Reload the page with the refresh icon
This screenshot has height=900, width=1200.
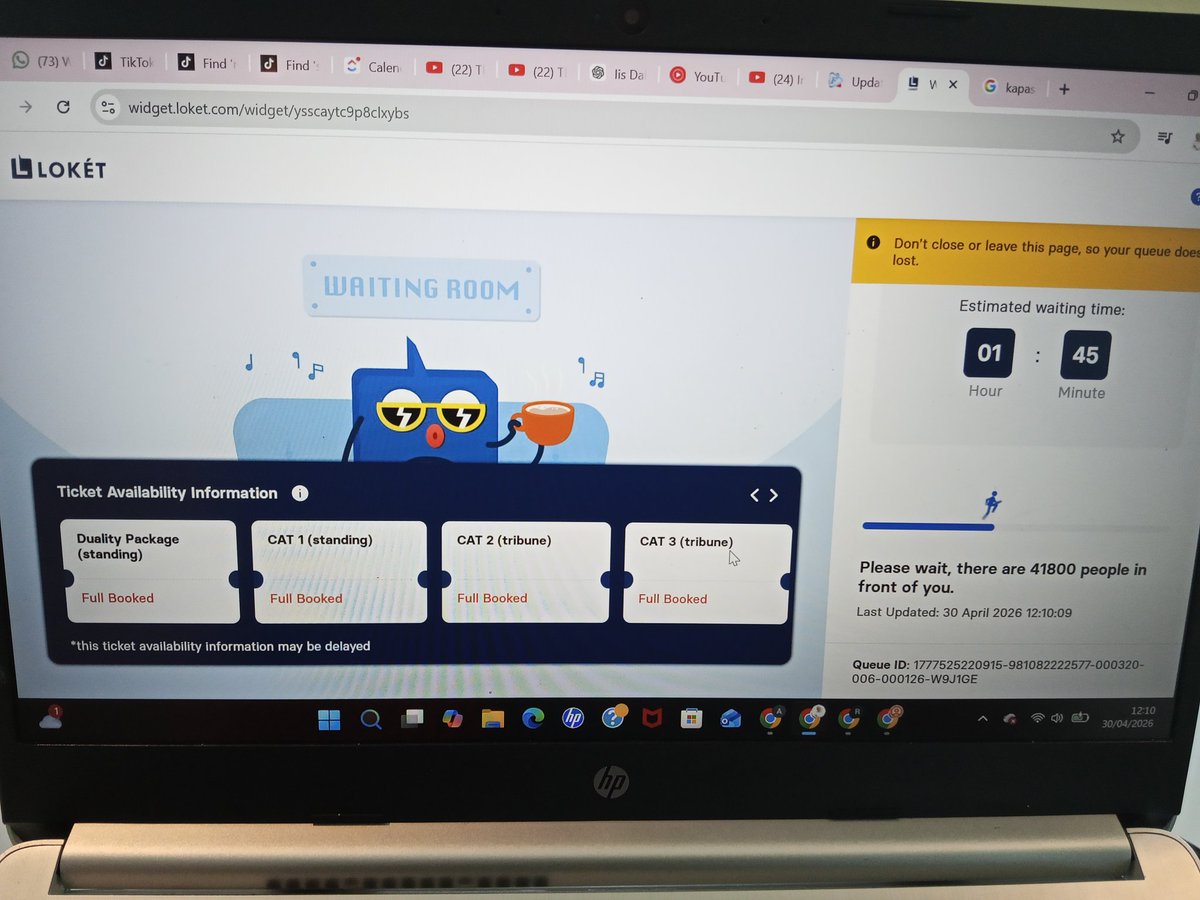[63, 107]
